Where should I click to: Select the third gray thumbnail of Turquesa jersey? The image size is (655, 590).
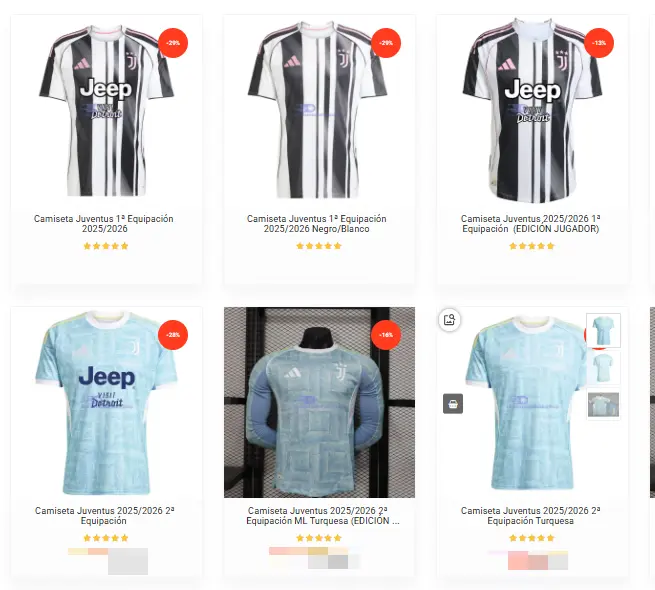pos(603,404)
